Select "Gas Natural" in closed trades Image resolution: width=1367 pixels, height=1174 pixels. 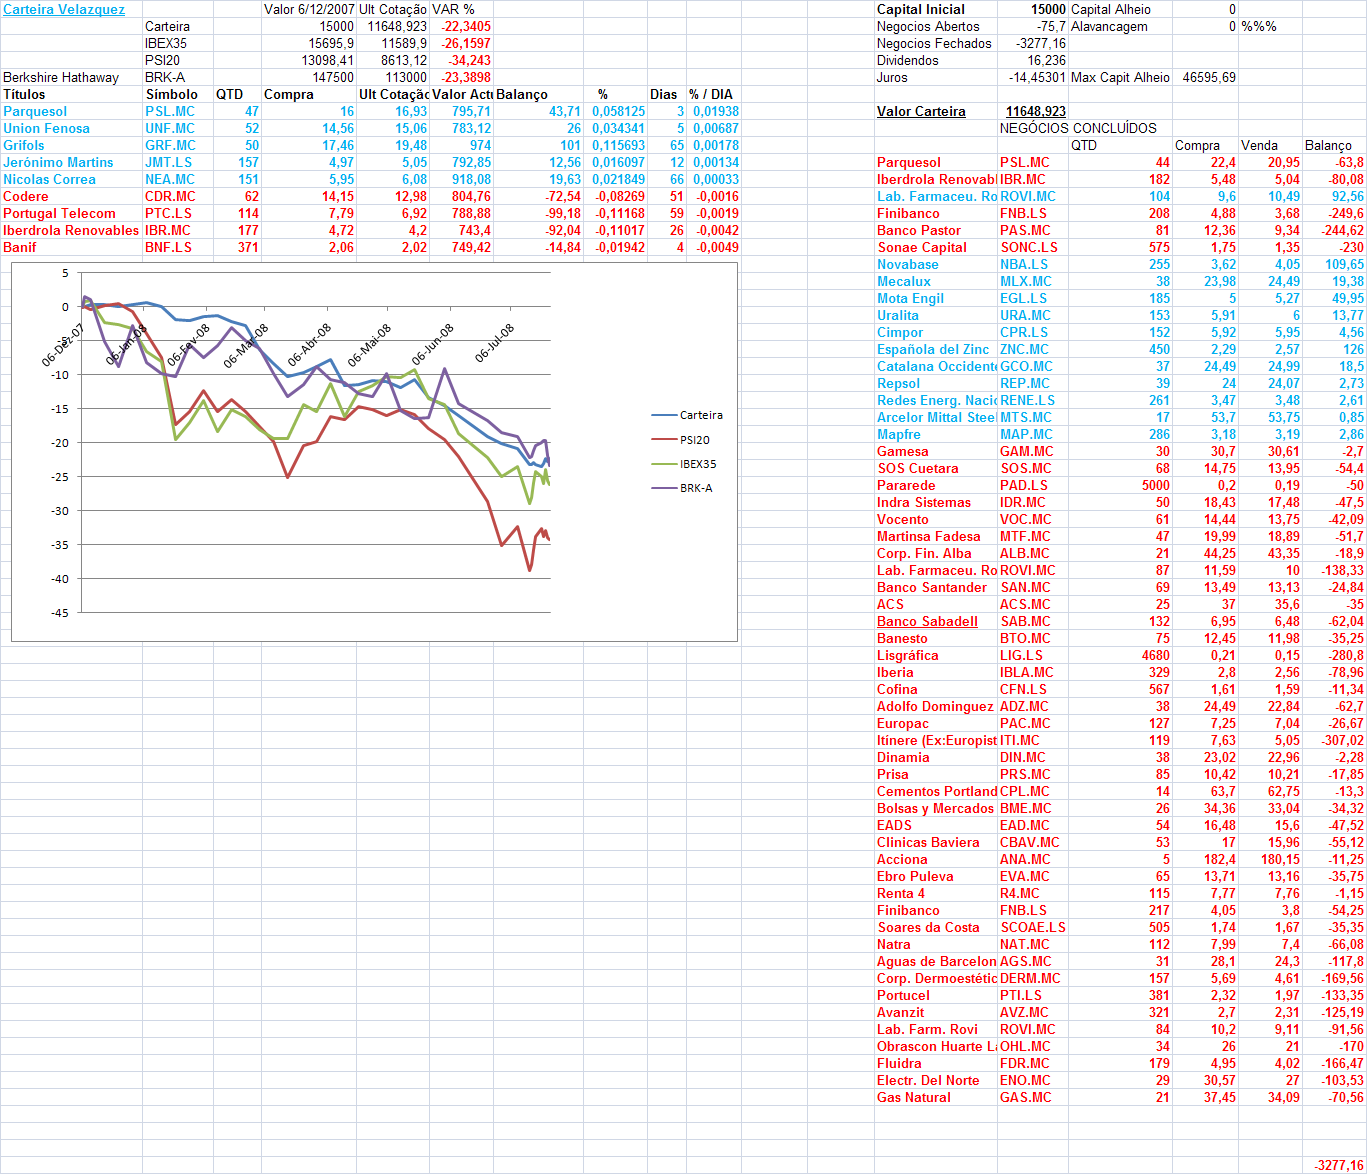(914, 1098)
